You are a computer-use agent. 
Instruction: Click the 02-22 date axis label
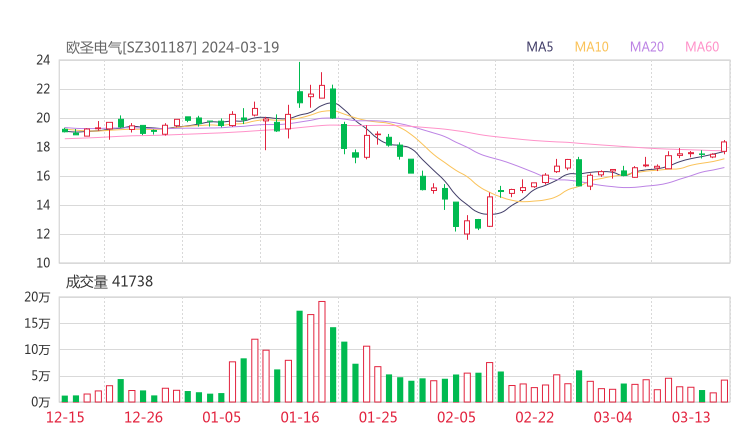[534, 417]
